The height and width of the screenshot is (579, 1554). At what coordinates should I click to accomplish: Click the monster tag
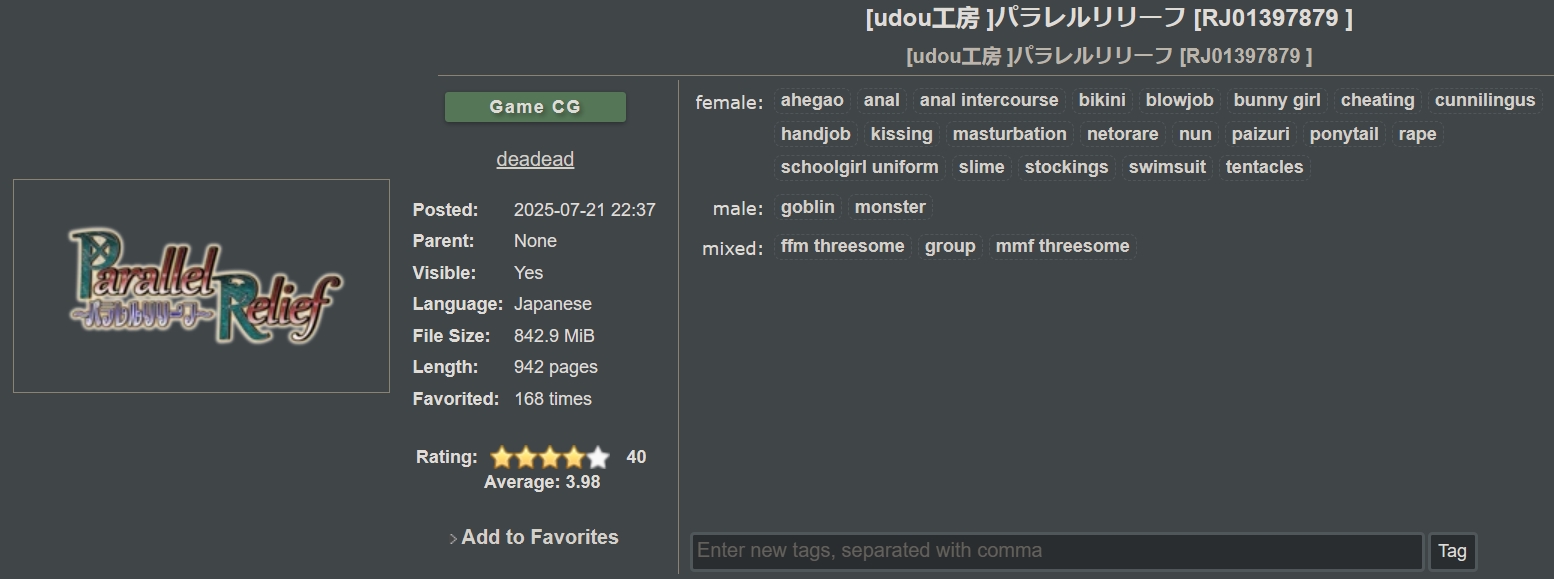pos(890,207)
